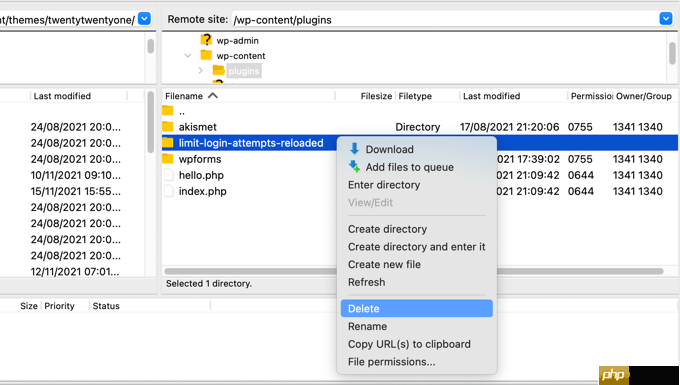The image size is (680, 385).
Task: Open the Remote site path dropdown
Action: pyautogui.click(x=666, y=19)
